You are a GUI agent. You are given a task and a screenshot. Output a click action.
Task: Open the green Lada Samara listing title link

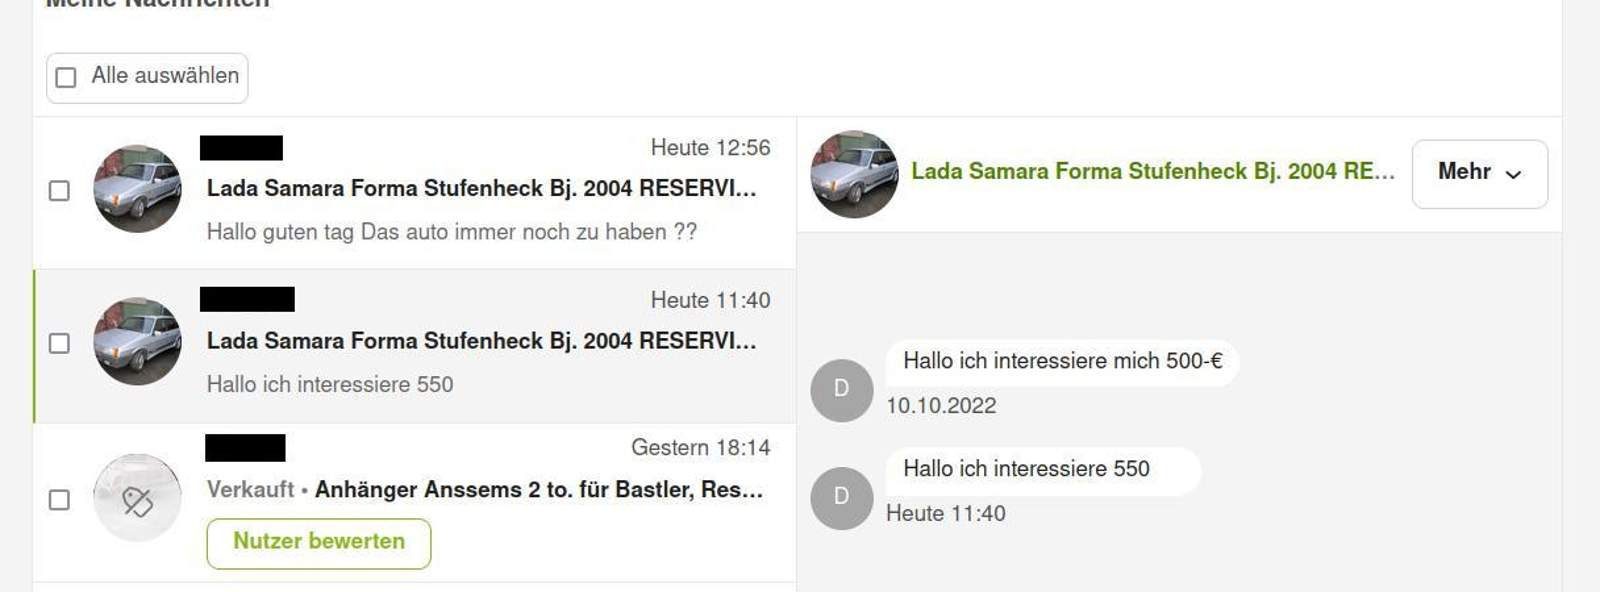point(1152,171)
